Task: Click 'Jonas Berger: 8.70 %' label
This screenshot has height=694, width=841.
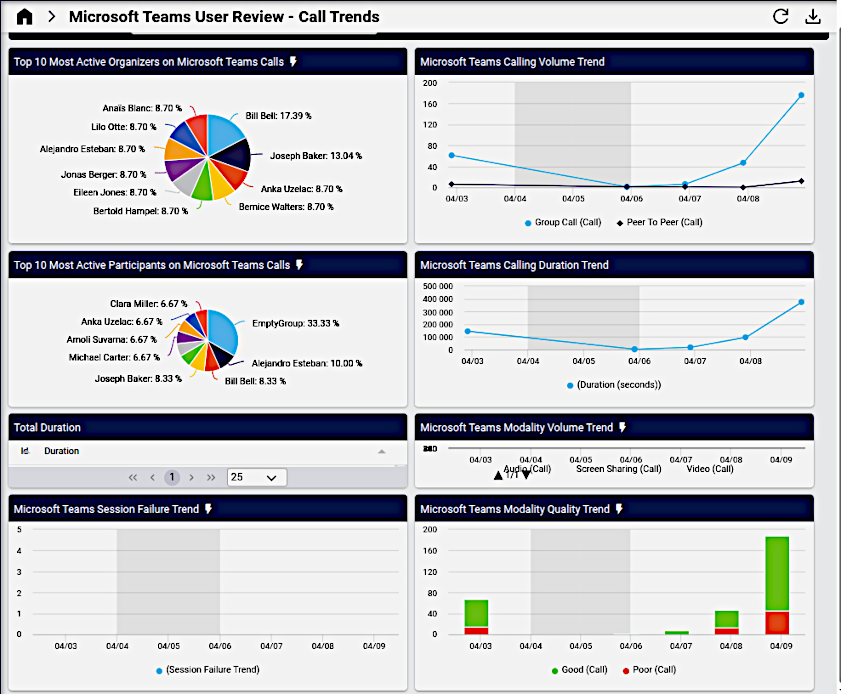Action: tap(104, 174)
